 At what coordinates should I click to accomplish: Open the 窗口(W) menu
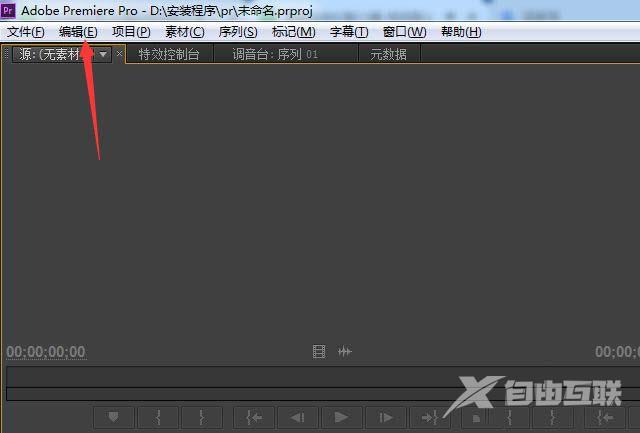(404, 32)
